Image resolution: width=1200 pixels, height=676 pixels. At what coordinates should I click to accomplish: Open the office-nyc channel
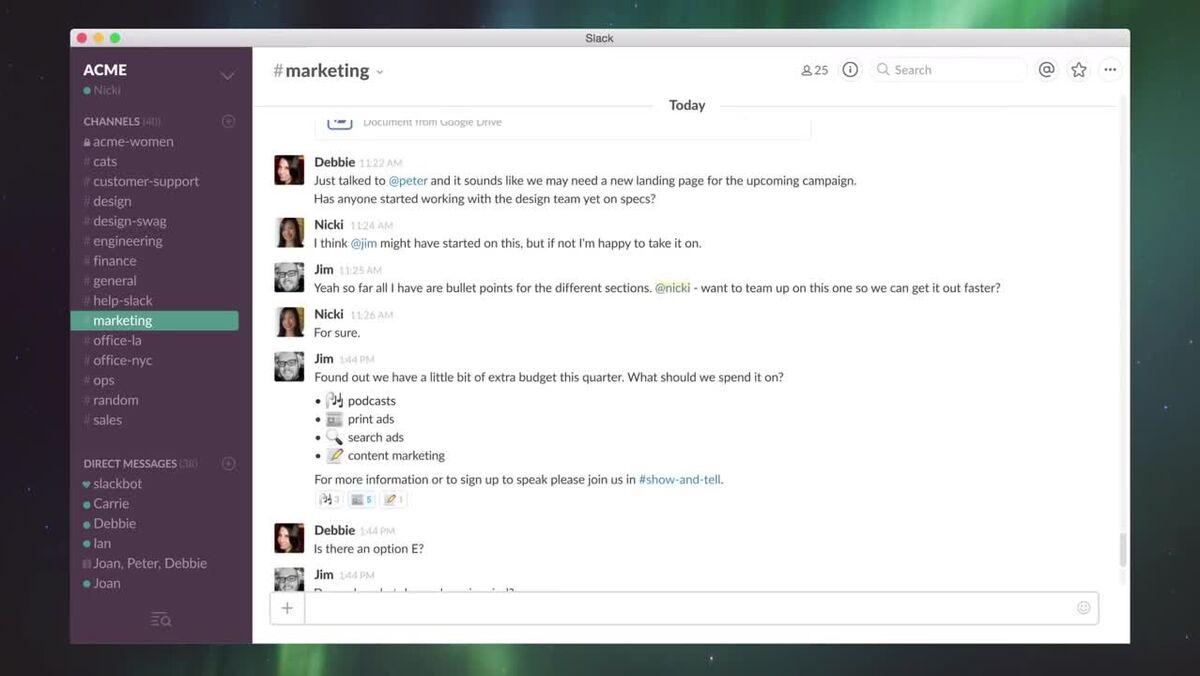point(122,361)
